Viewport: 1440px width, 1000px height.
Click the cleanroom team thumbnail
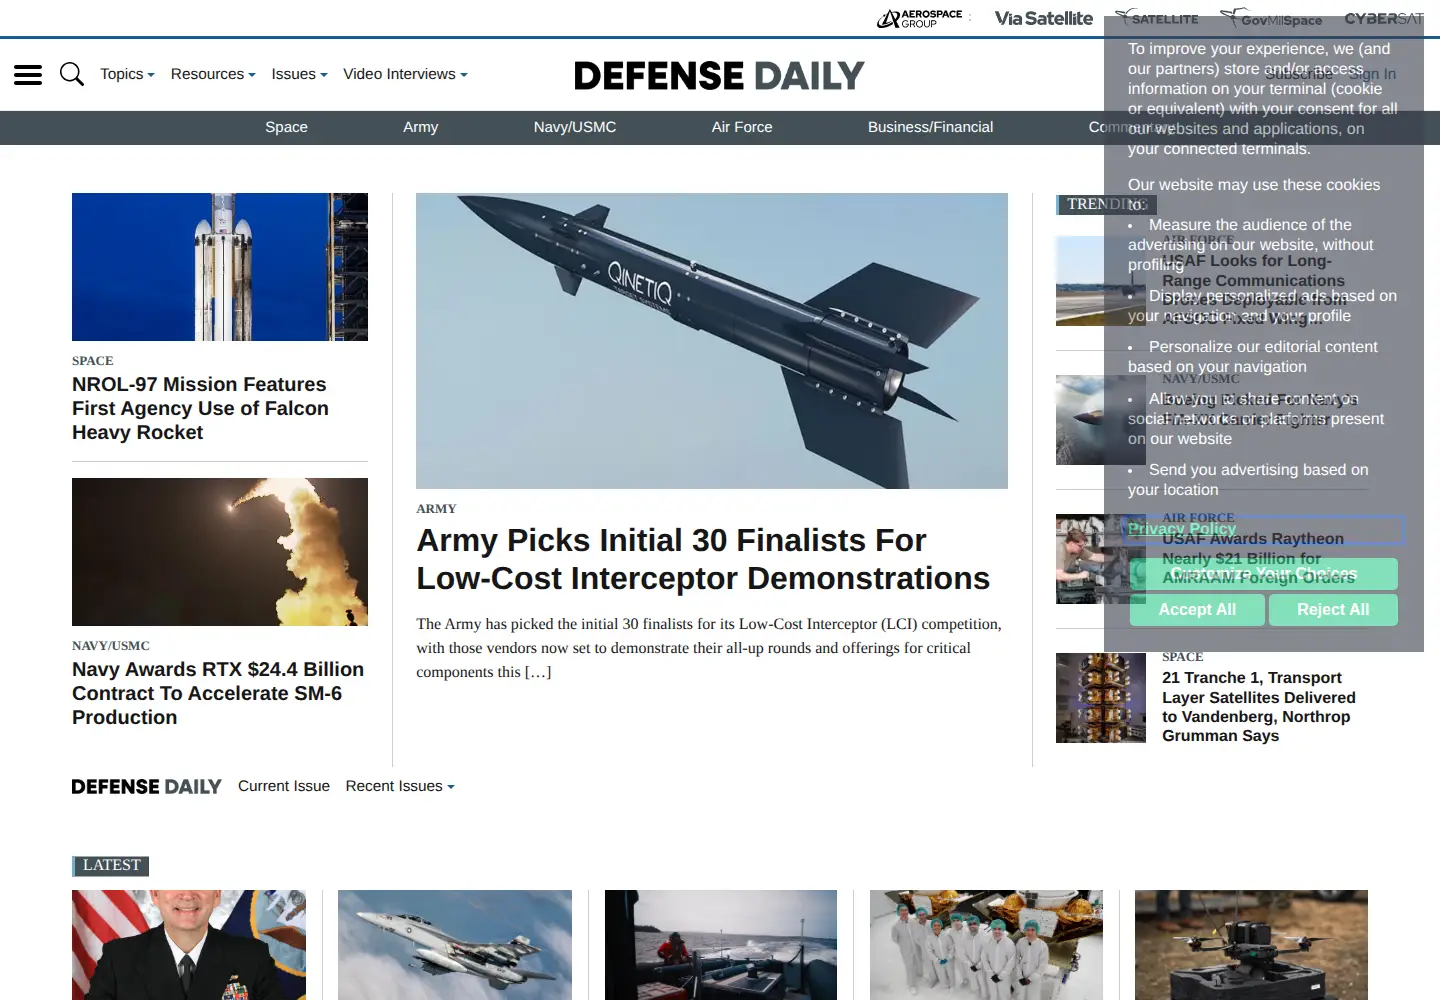[986, 945]
